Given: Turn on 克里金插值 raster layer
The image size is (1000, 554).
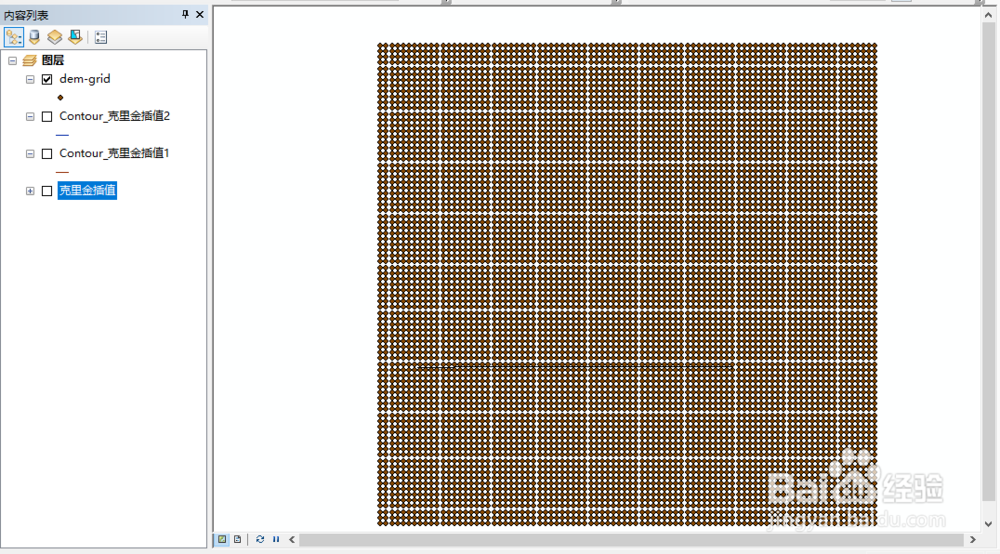Looking at the screenshot, I should (47, 191).
